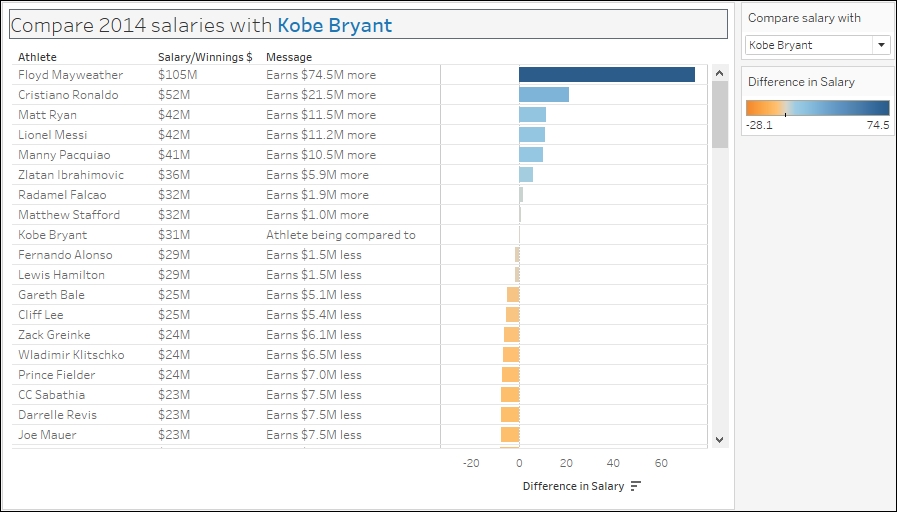Click the Wladimir Klitschko athlete name
Viewport: 897px width, 512px height.
71,355
